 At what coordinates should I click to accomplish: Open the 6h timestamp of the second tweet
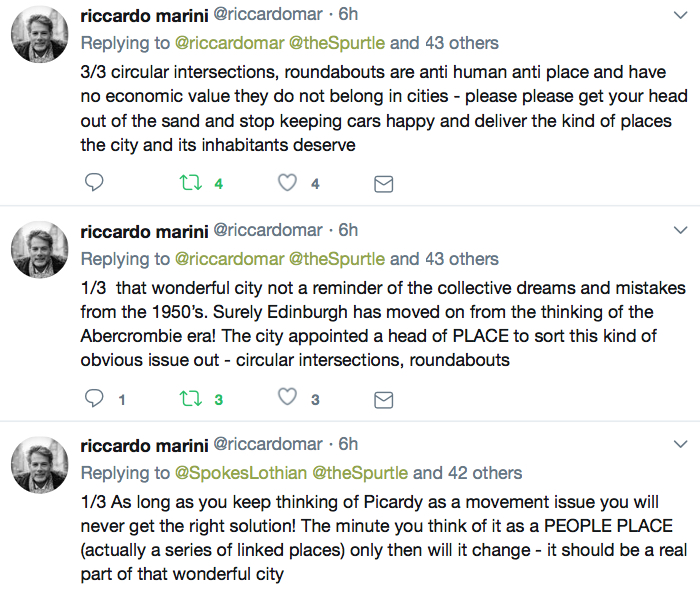[x=348, y=230]
